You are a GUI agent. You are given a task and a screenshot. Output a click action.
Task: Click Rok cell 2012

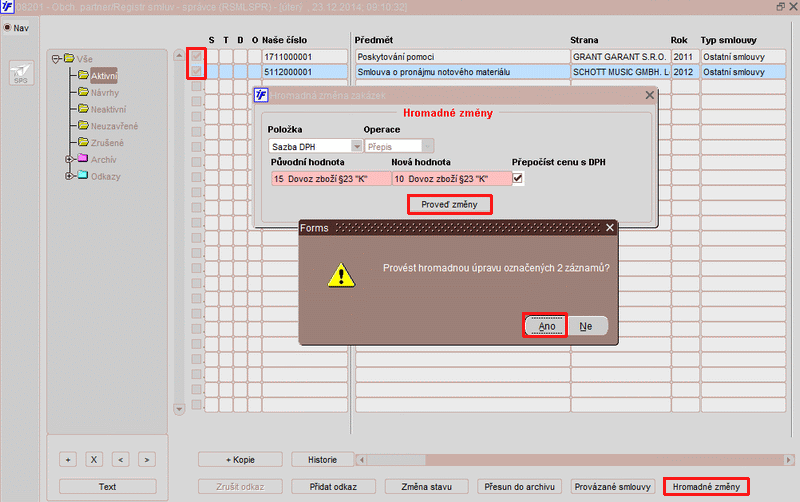pyautogui.click(x=685, y=72)
